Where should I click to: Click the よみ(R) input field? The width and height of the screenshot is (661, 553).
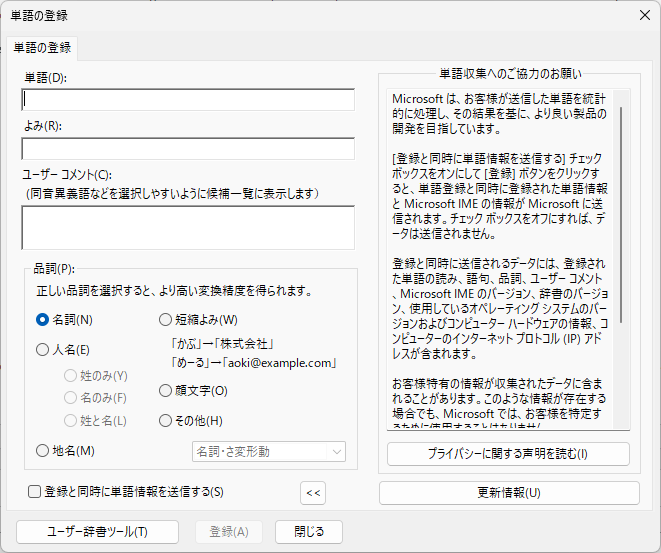point(188,148)
